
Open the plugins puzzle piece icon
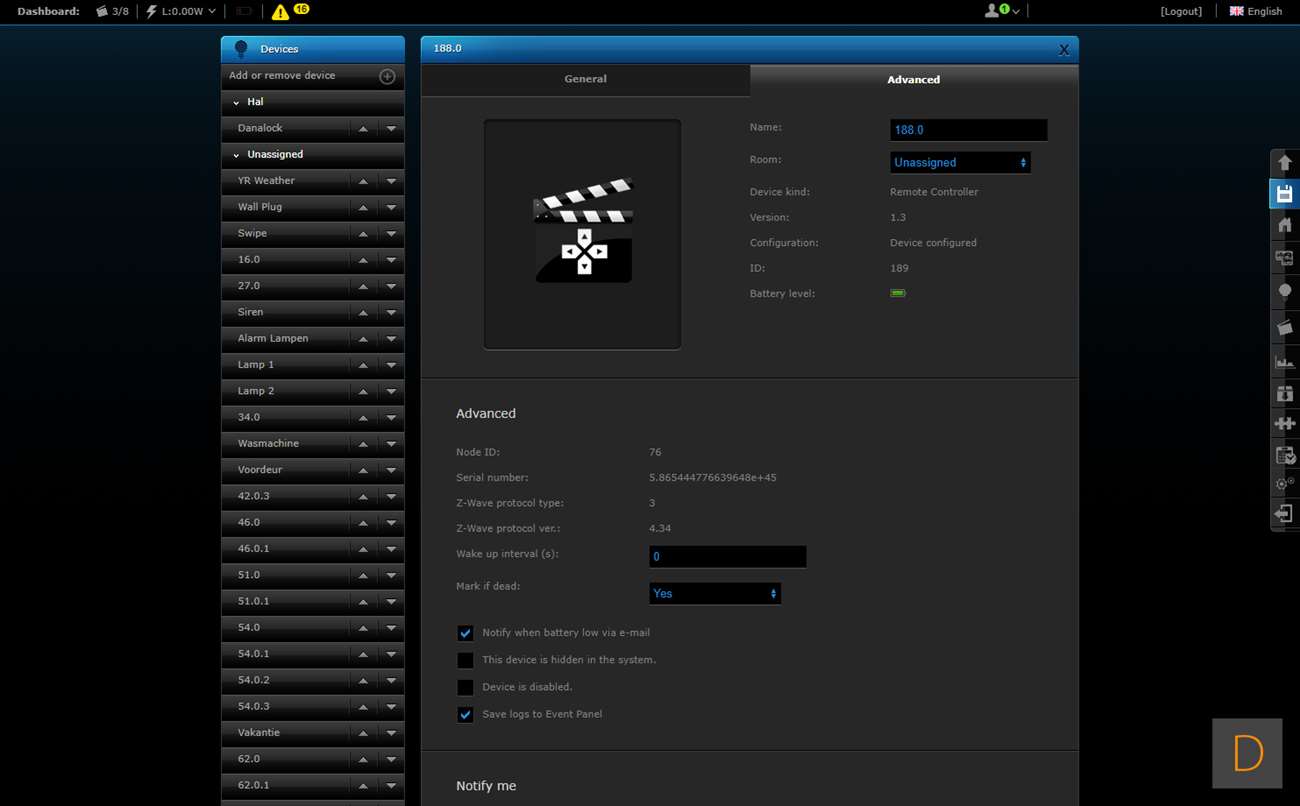click(x=1285, y=424)
